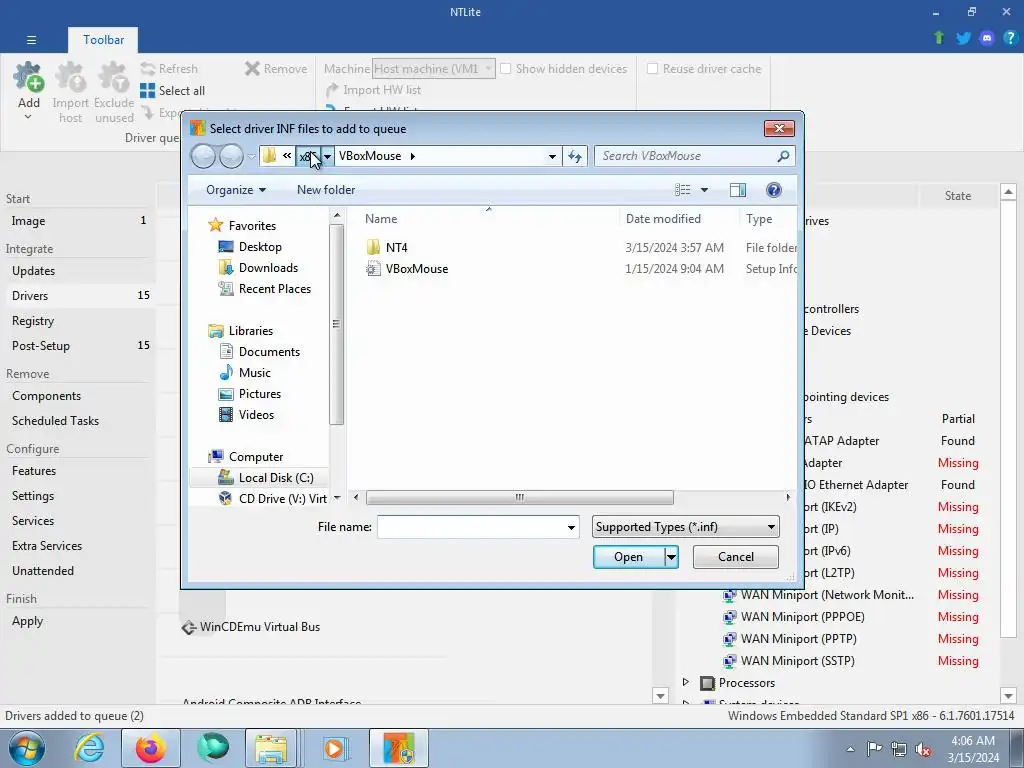Click the Refresh toolbar item
The image size is (1024, 768).
point(169,69)
